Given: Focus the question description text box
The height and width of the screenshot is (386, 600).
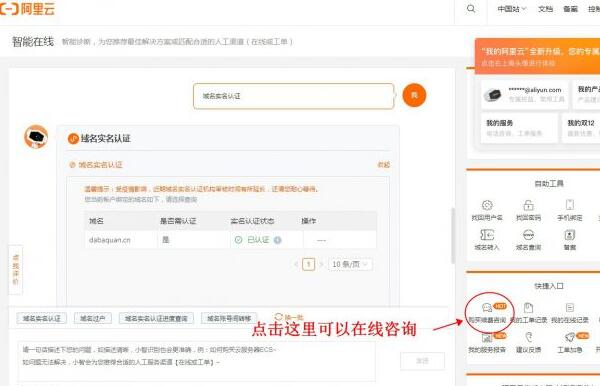Looking at the screenshot, I should tap(196, 360).
